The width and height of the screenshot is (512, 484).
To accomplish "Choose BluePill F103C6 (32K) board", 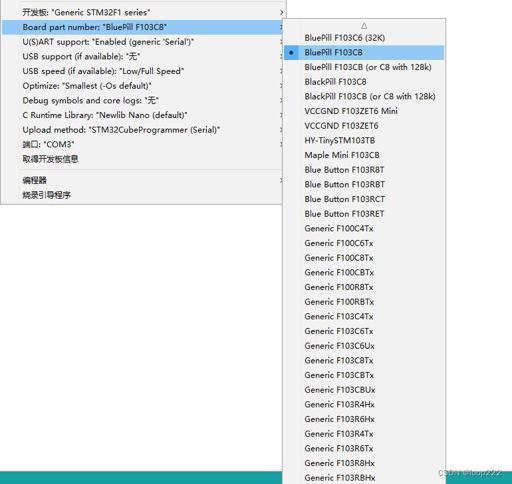I will pyautogui.click(x=364, y=38).
